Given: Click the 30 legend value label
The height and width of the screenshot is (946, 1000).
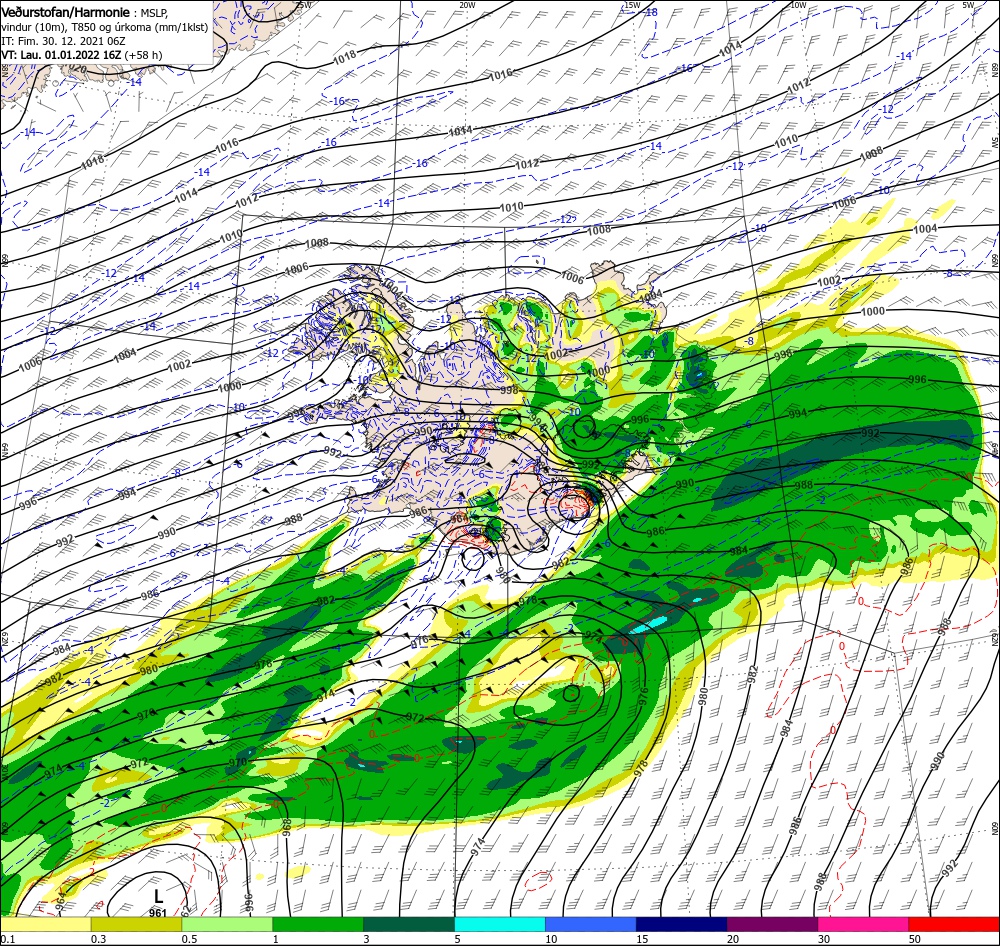Looking at the screenshot, I should pos(824,938).
